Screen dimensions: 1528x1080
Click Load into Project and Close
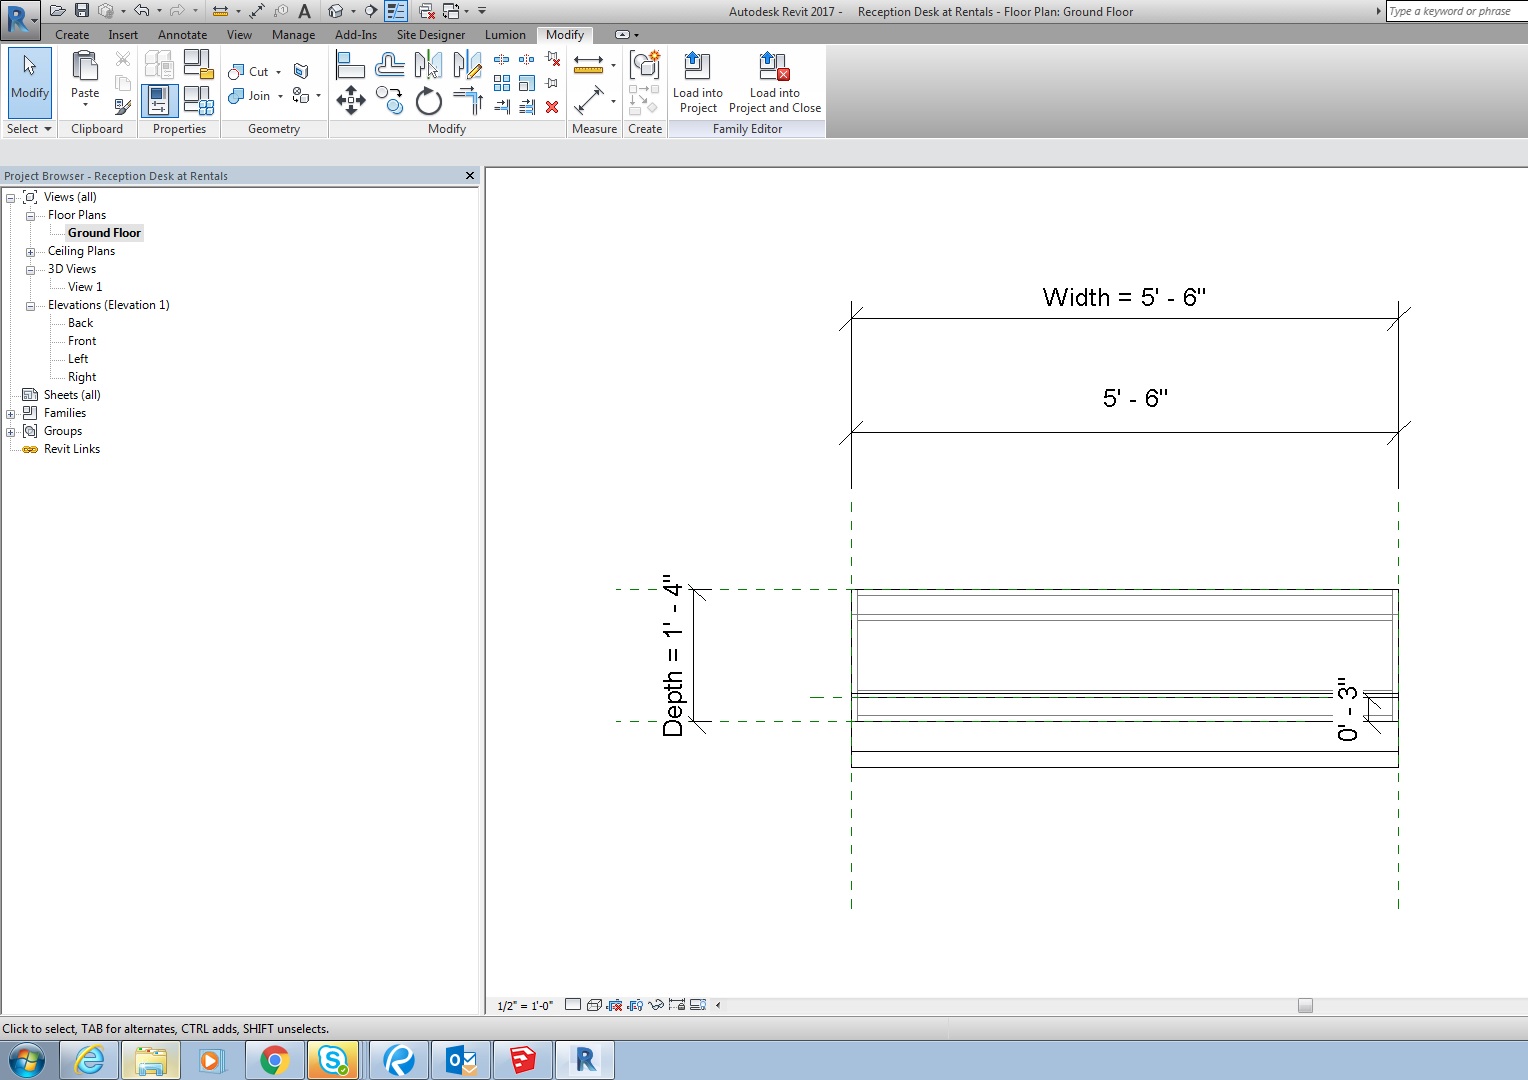pos(774,82)
